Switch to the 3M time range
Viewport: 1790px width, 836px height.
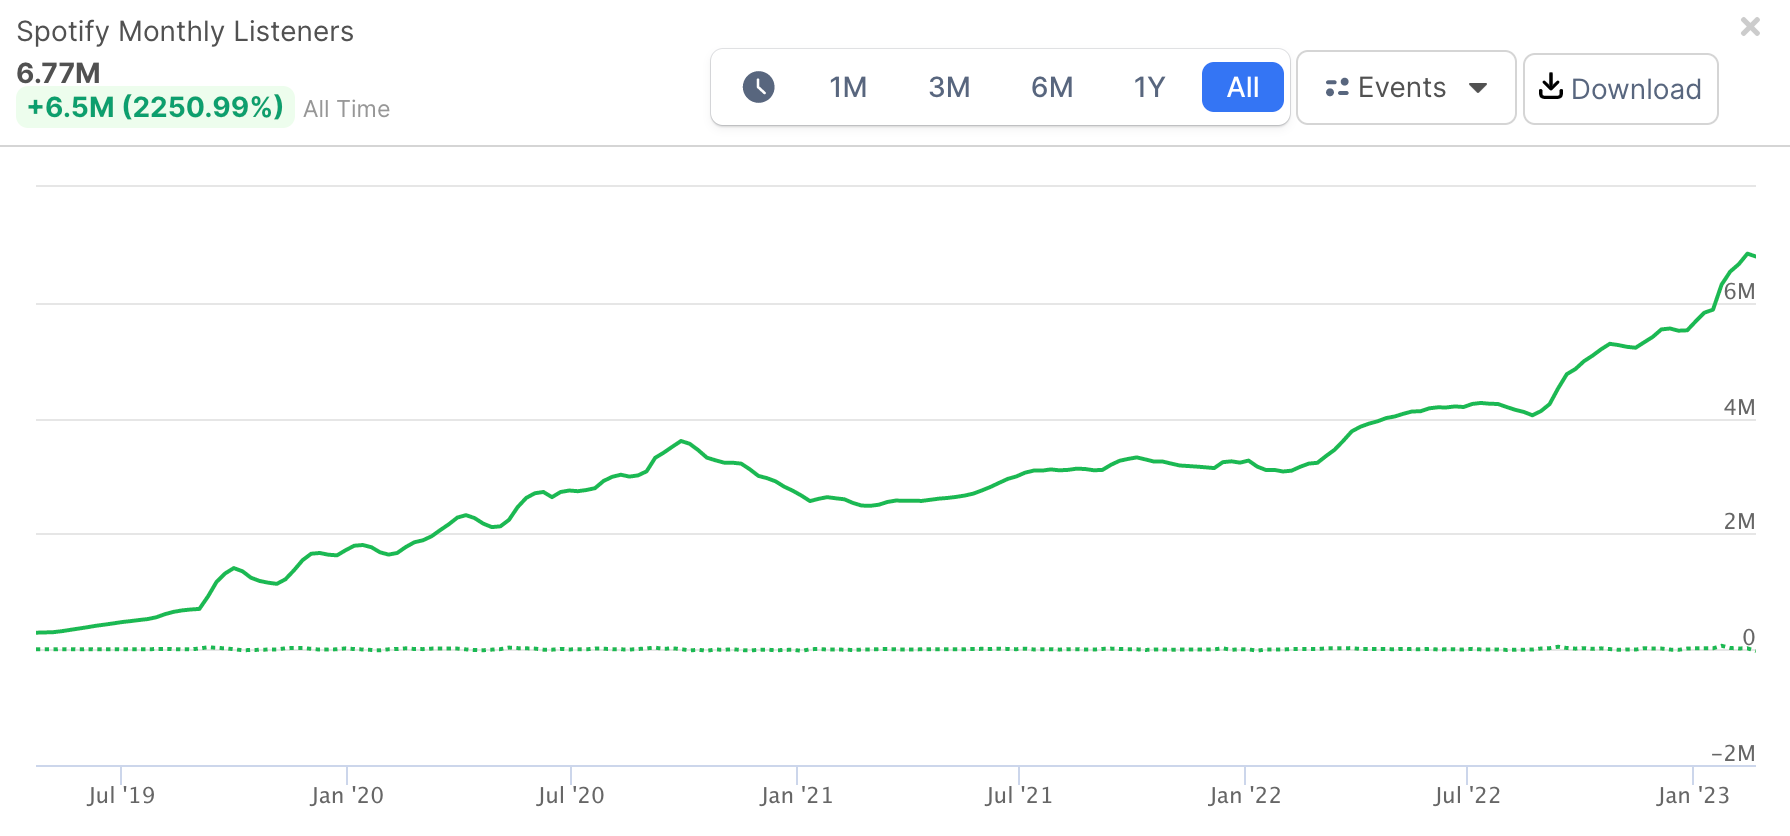coord(949,88)
